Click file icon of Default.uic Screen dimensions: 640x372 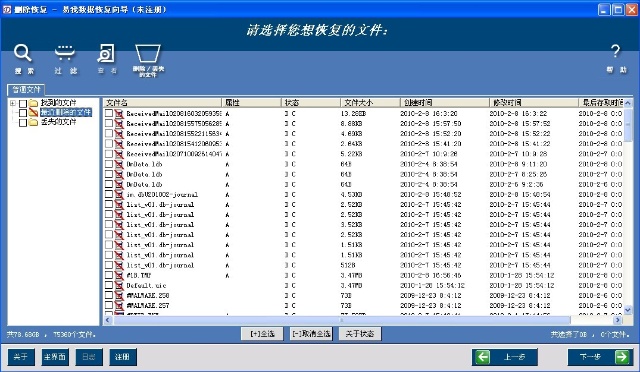click(119, 285)
